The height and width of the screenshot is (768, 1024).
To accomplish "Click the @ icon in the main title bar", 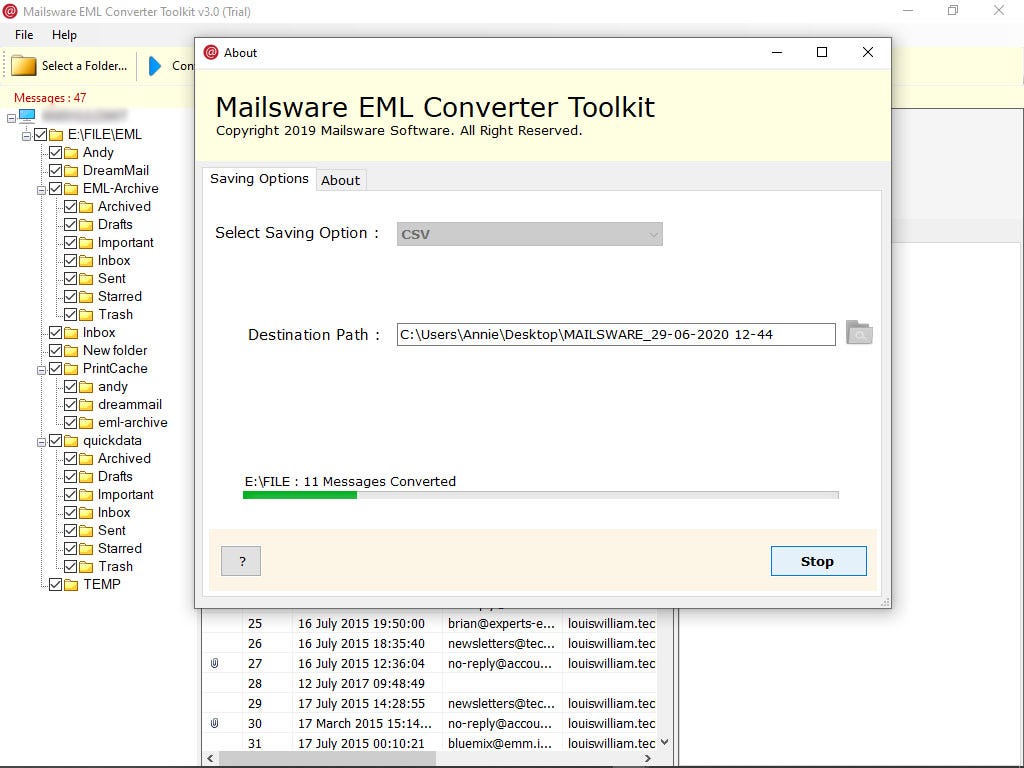I will (12, 11).
